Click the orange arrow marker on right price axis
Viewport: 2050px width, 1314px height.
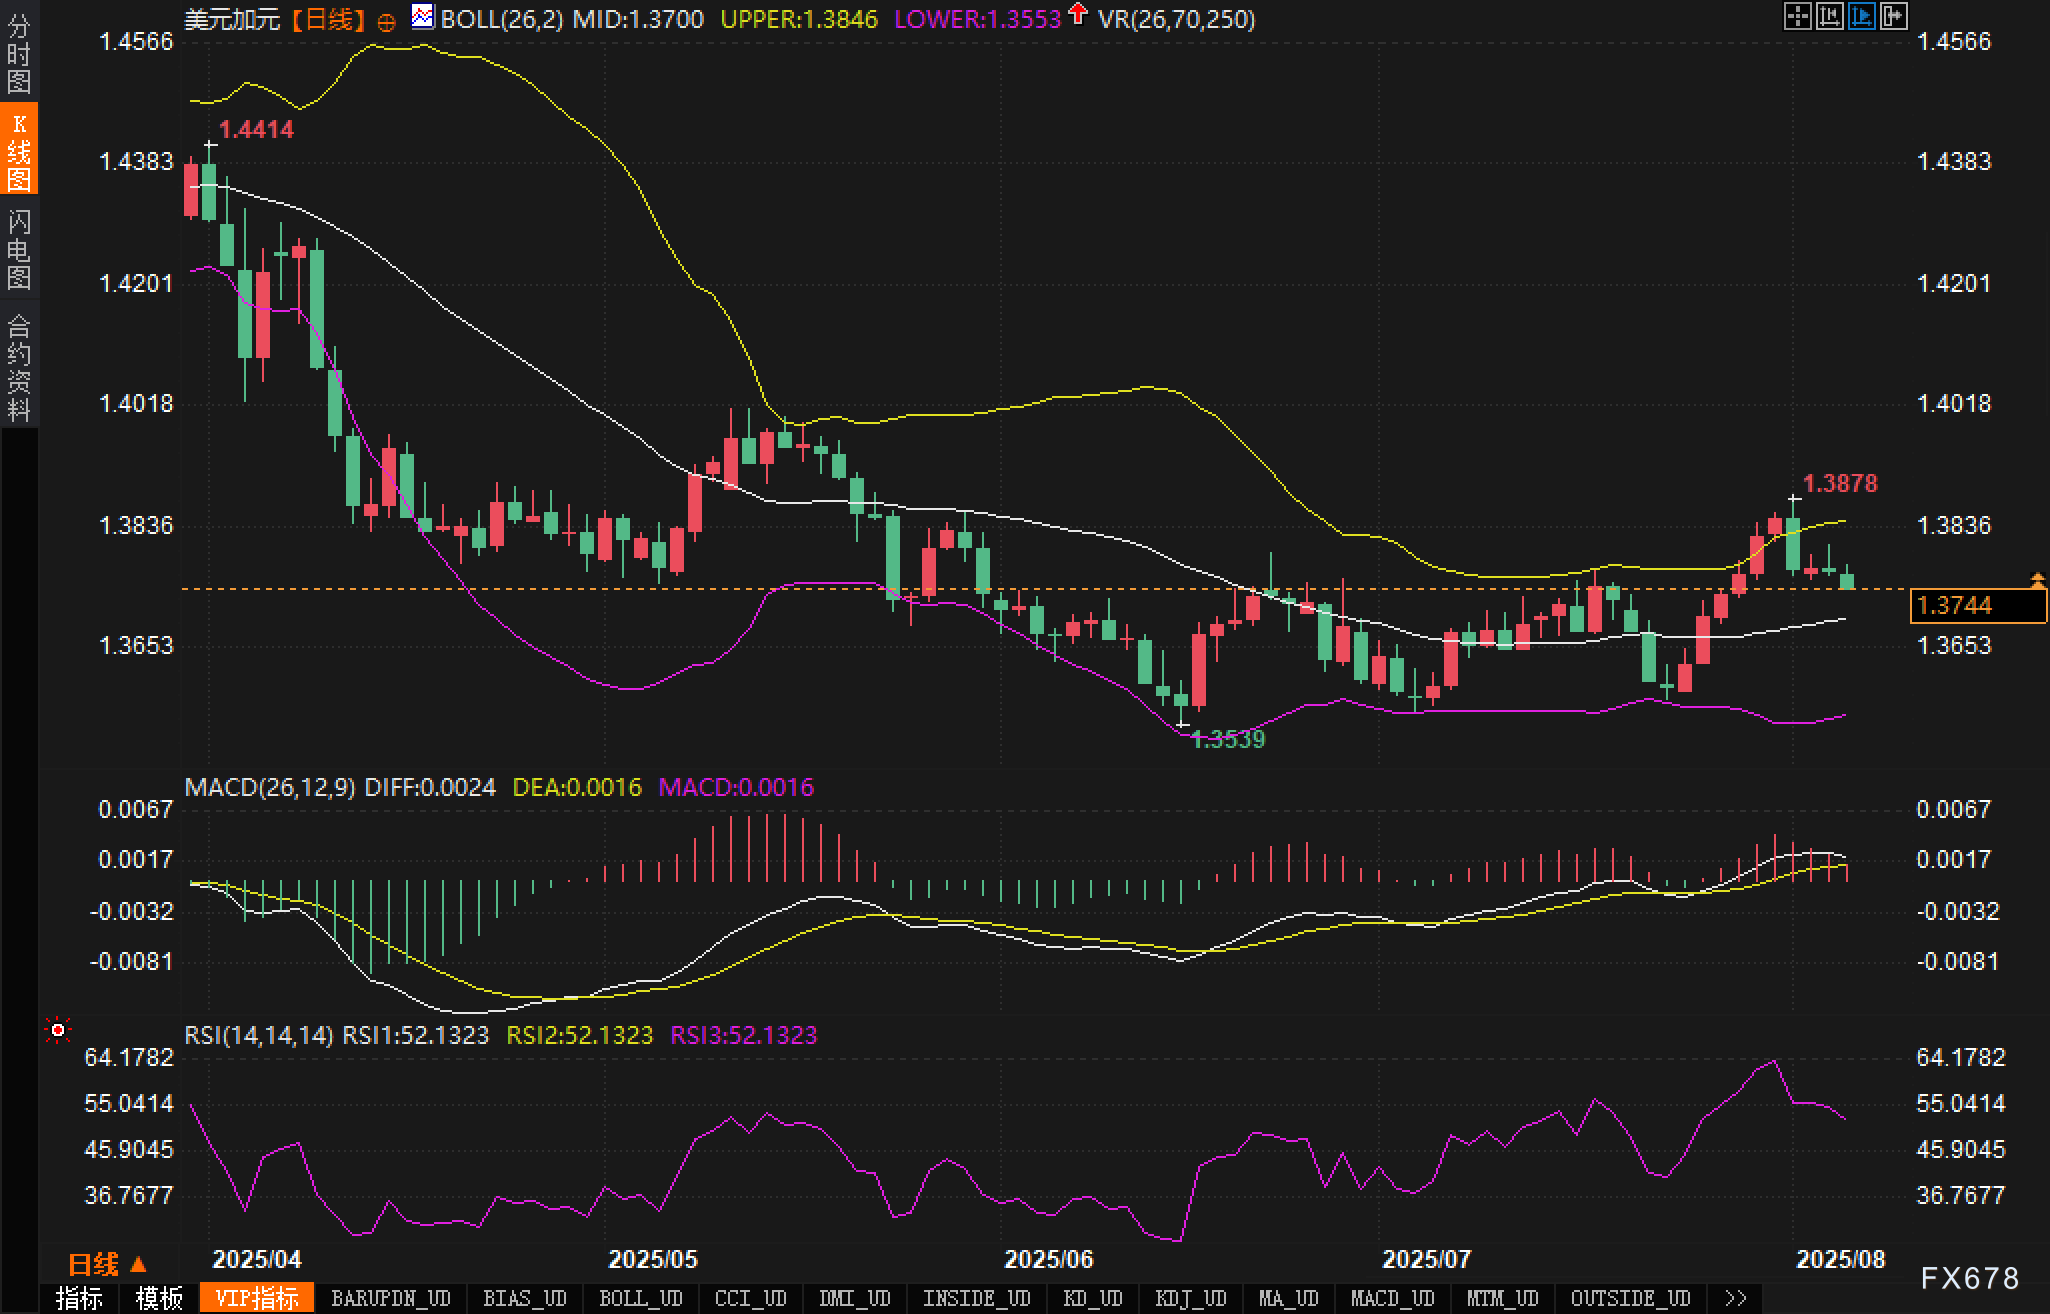(x=2037, y=579)
